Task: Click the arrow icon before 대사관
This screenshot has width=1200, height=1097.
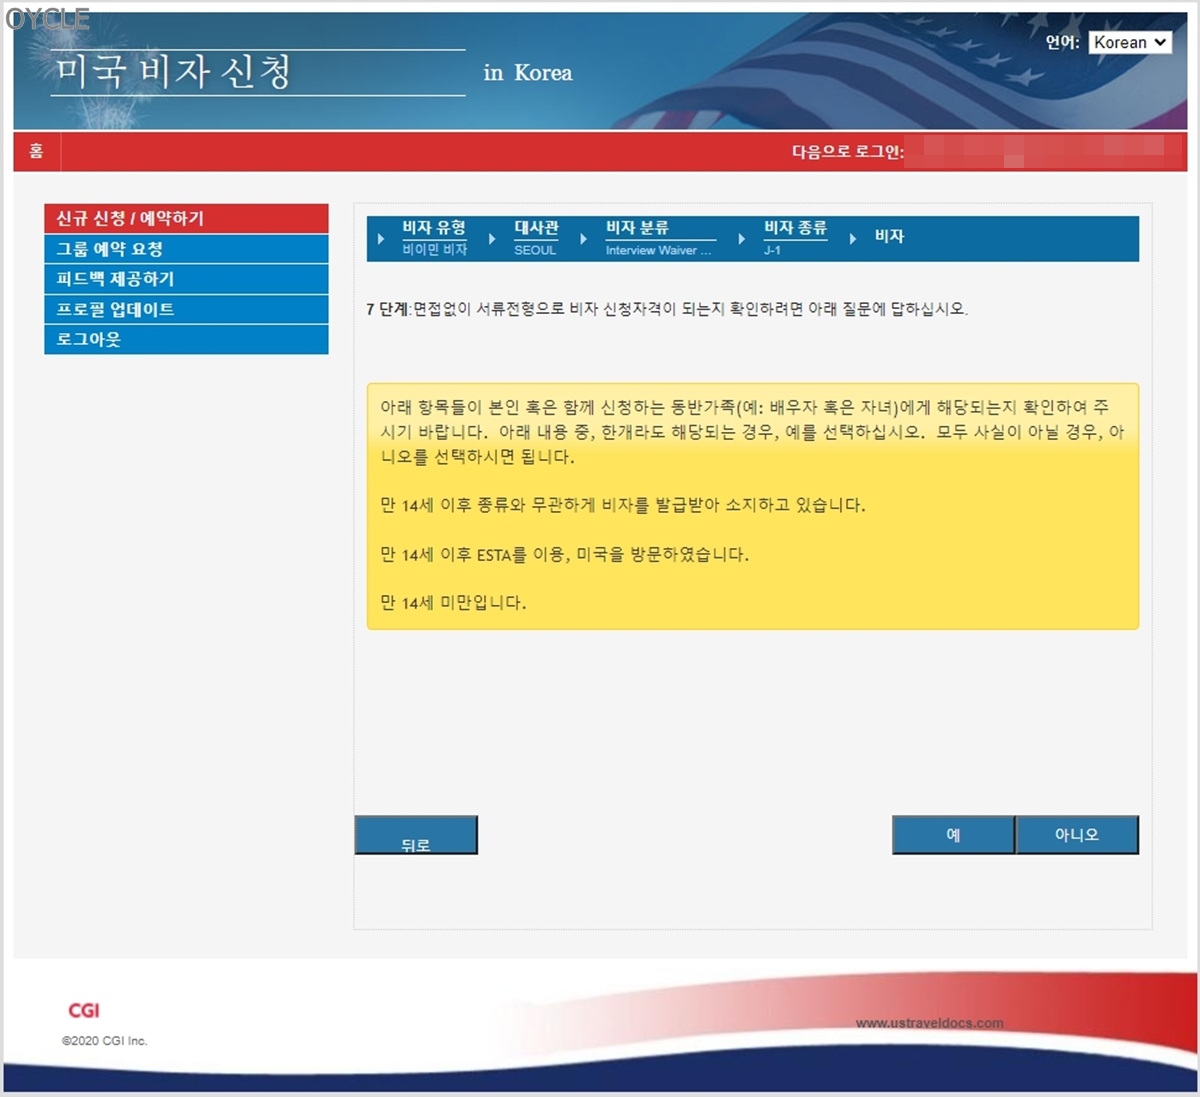Action: (x=492, y=239)
